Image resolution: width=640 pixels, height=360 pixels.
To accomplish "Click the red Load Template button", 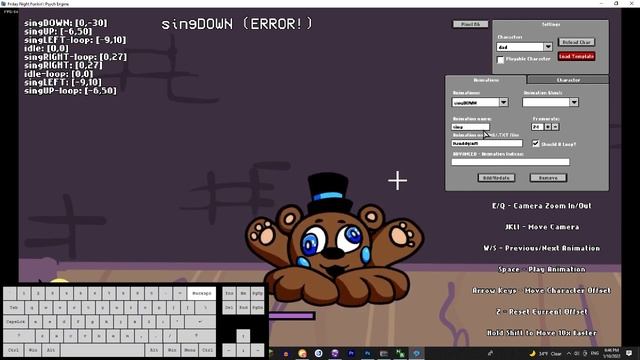I will [x=576, y=56].
